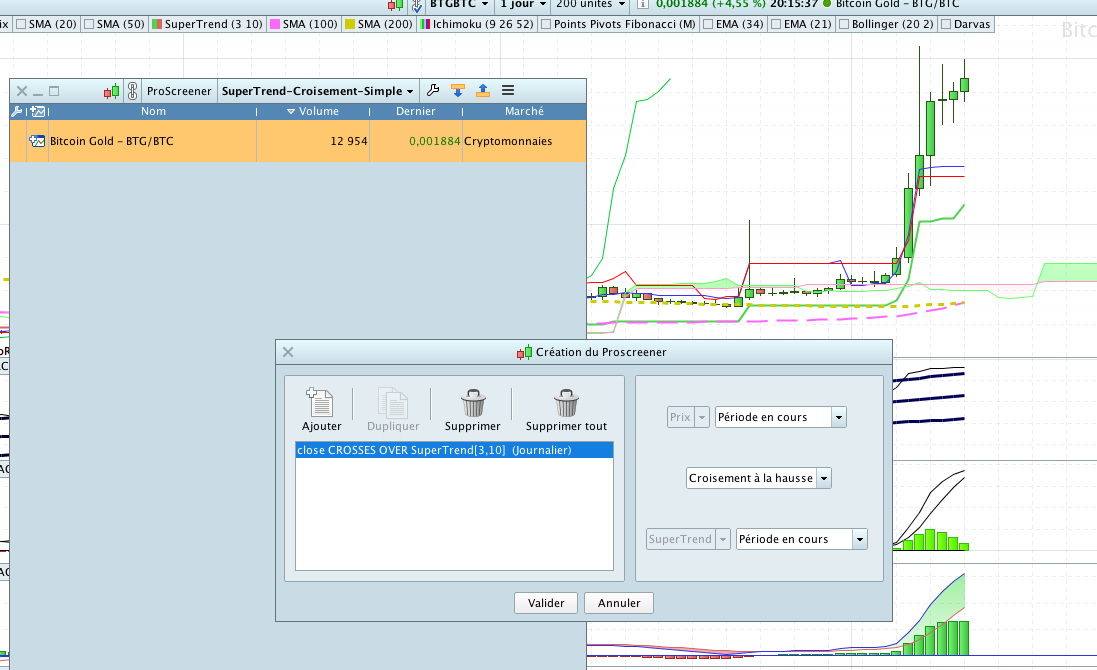Click the Supprimer trash icon
This screenshot has width=1097, height=670.
(472, 404)
